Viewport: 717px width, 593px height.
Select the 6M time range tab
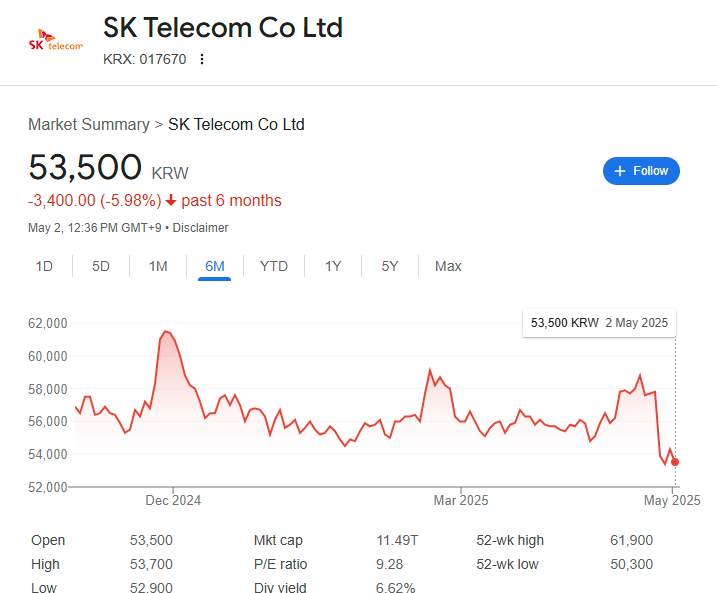pyautogui.click(x=214, y=266)
